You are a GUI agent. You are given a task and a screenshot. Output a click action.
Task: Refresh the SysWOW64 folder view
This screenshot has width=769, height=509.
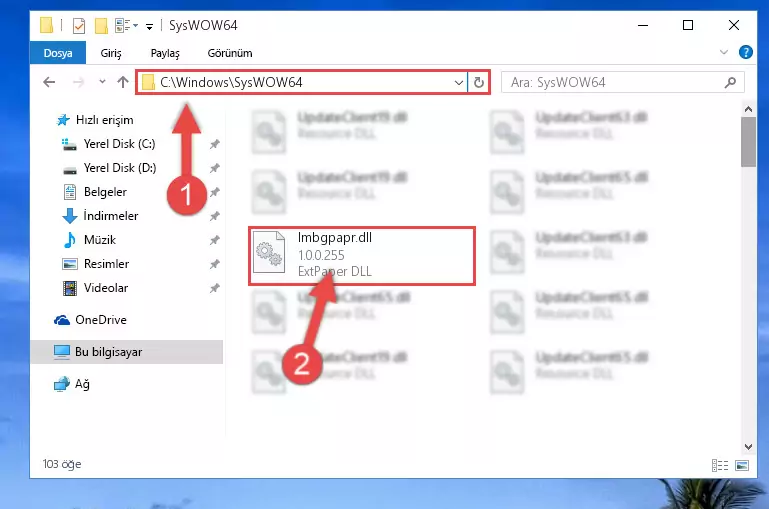click(479, 82)
